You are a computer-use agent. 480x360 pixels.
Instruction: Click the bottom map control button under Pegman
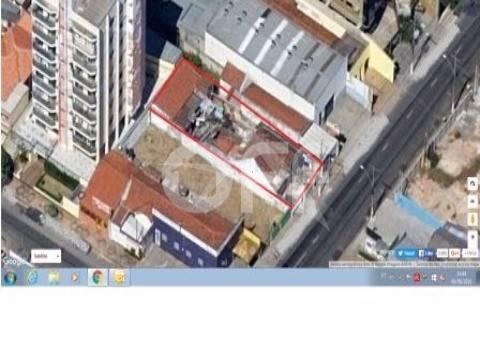pos(472,237)
